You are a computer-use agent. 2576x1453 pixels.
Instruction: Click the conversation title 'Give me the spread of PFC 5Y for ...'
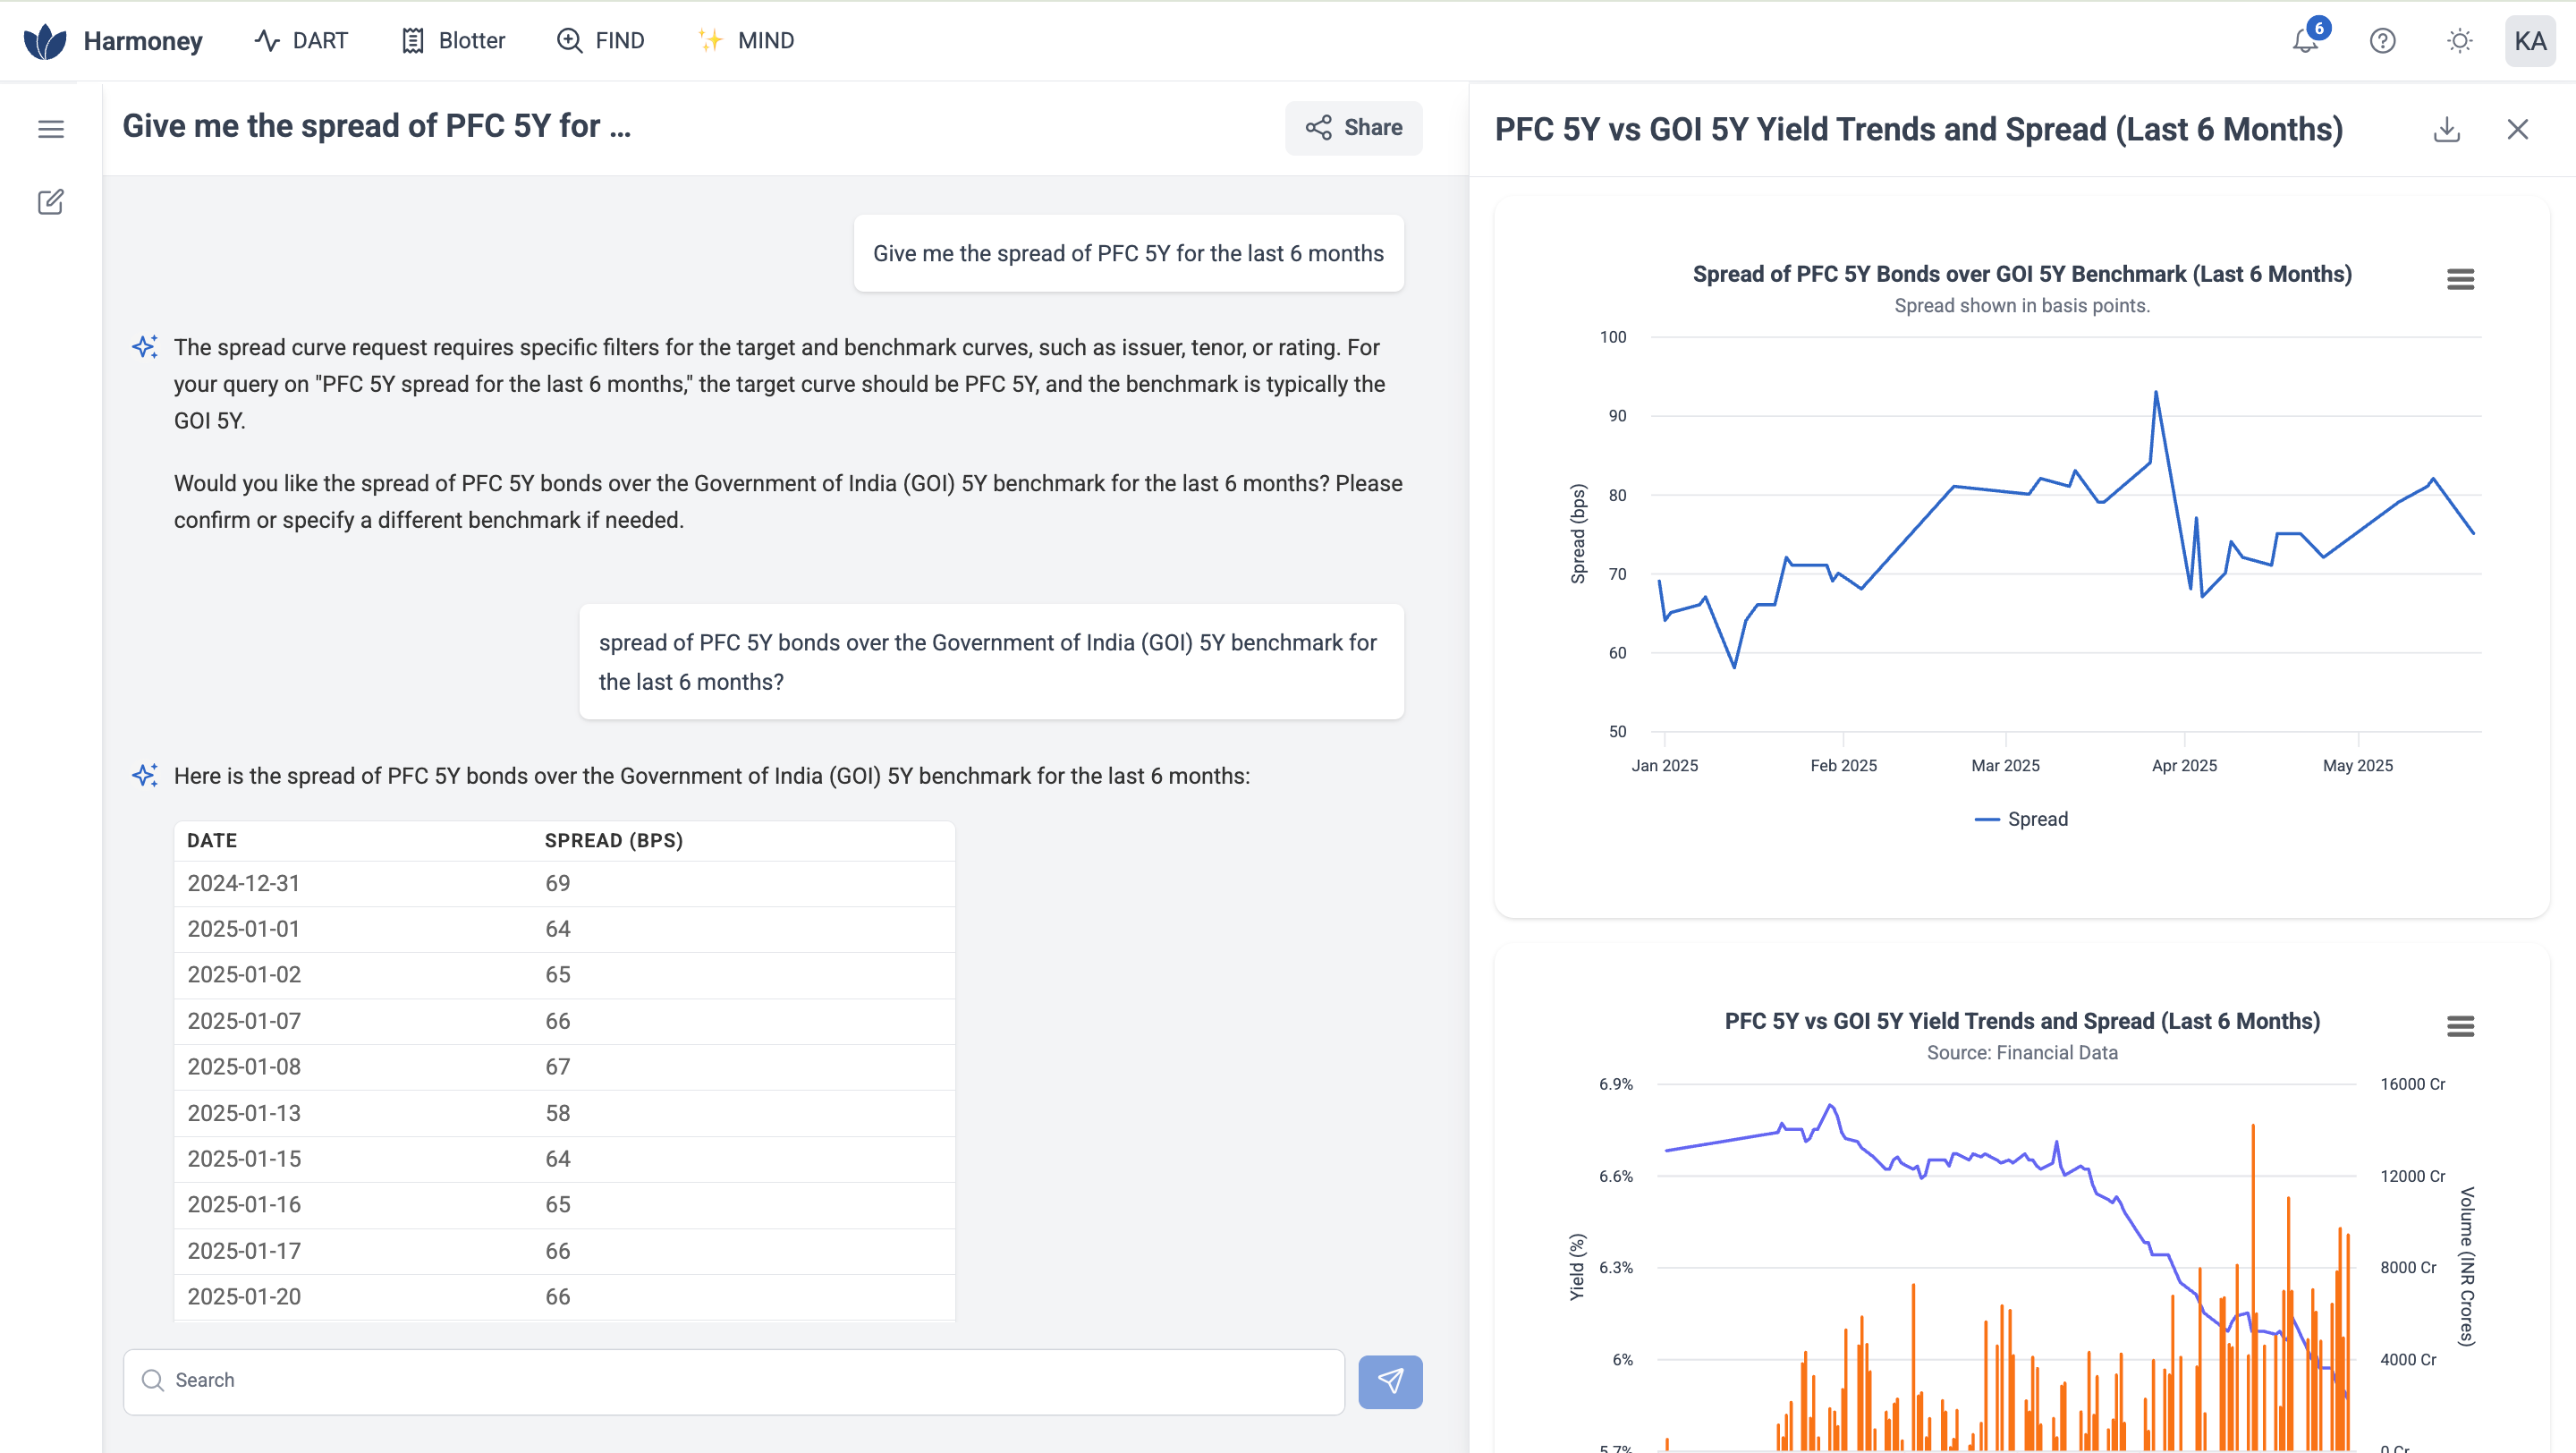[376, 127]
